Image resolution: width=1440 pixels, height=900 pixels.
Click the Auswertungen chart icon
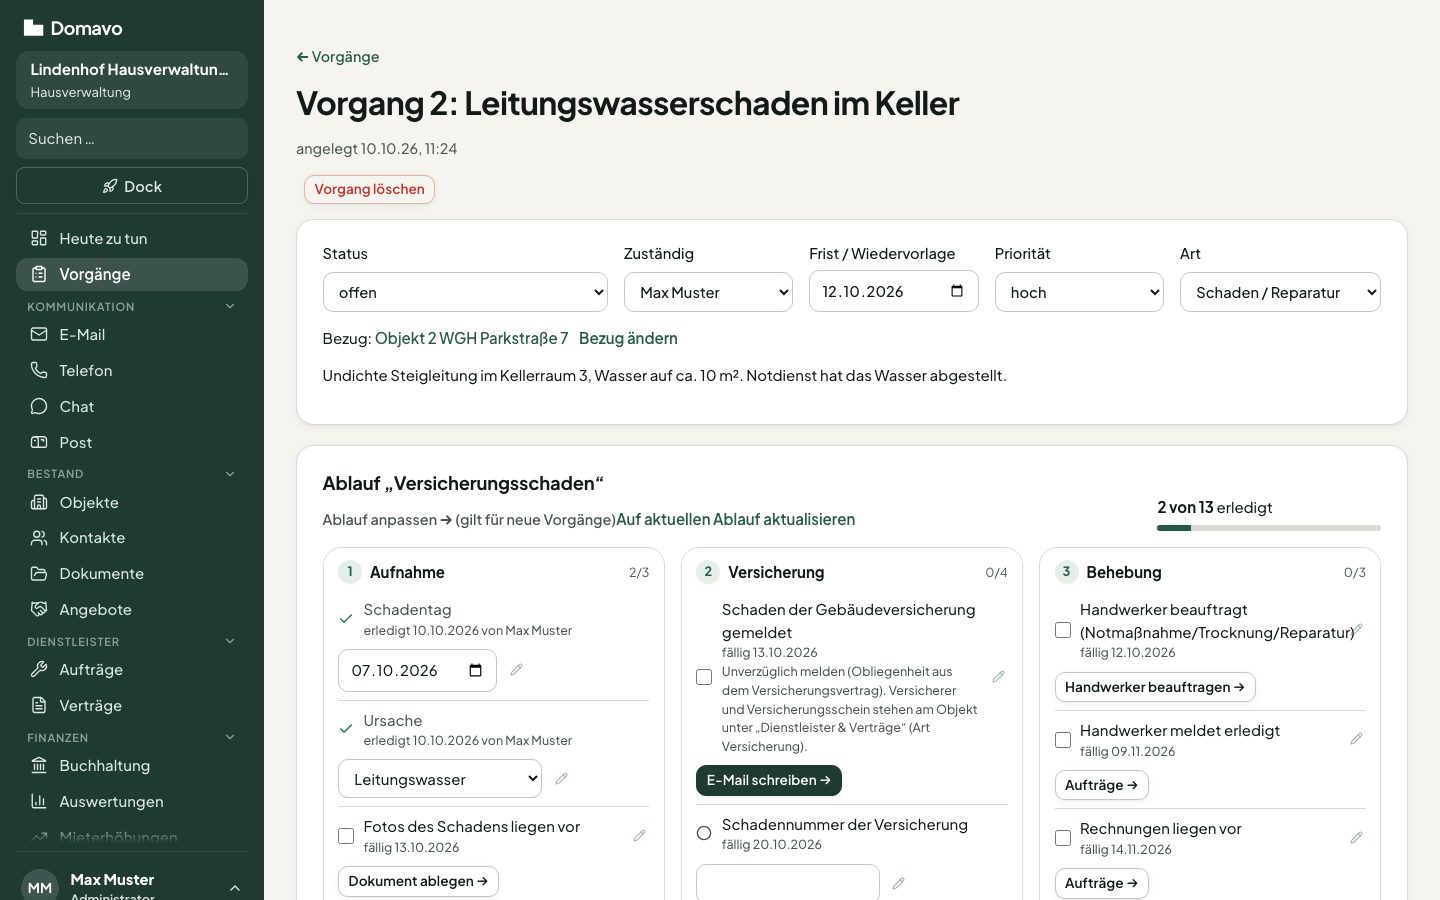[39, 802]
